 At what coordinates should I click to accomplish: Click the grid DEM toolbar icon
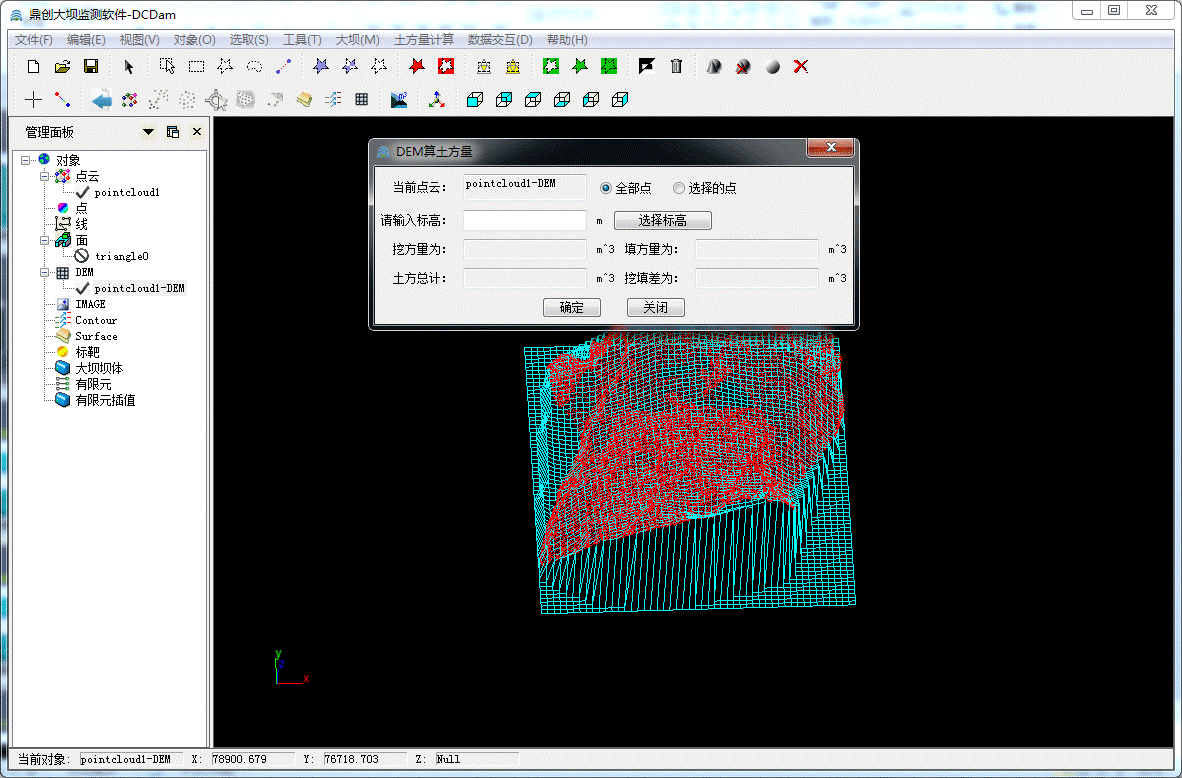[x=361, y=99]
